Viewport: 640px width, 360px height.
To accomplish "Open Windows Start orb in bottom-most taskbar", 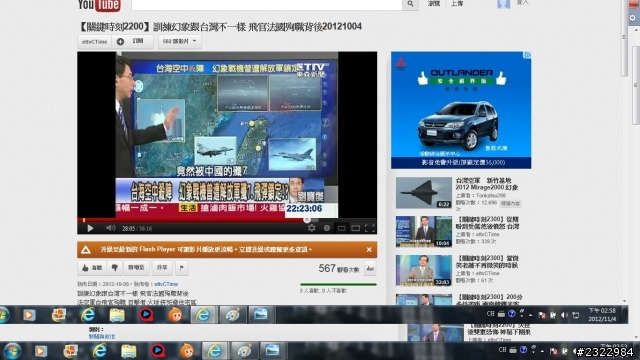I will (x=12, y=351).
